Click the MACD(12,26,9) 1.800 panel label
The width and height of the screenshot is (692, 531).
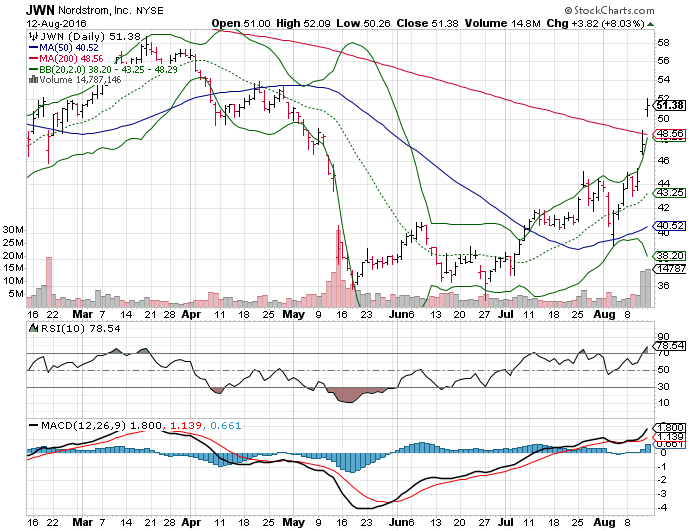(x=101, y=426)
